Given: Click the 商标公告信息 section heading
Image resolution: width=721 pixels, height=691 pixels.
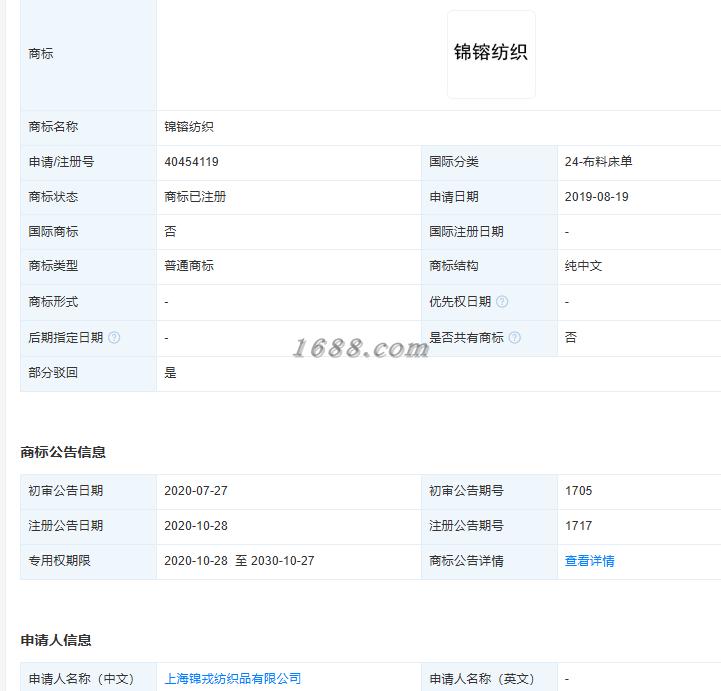Looking at the screenshot, I should (x=63, y=452).
